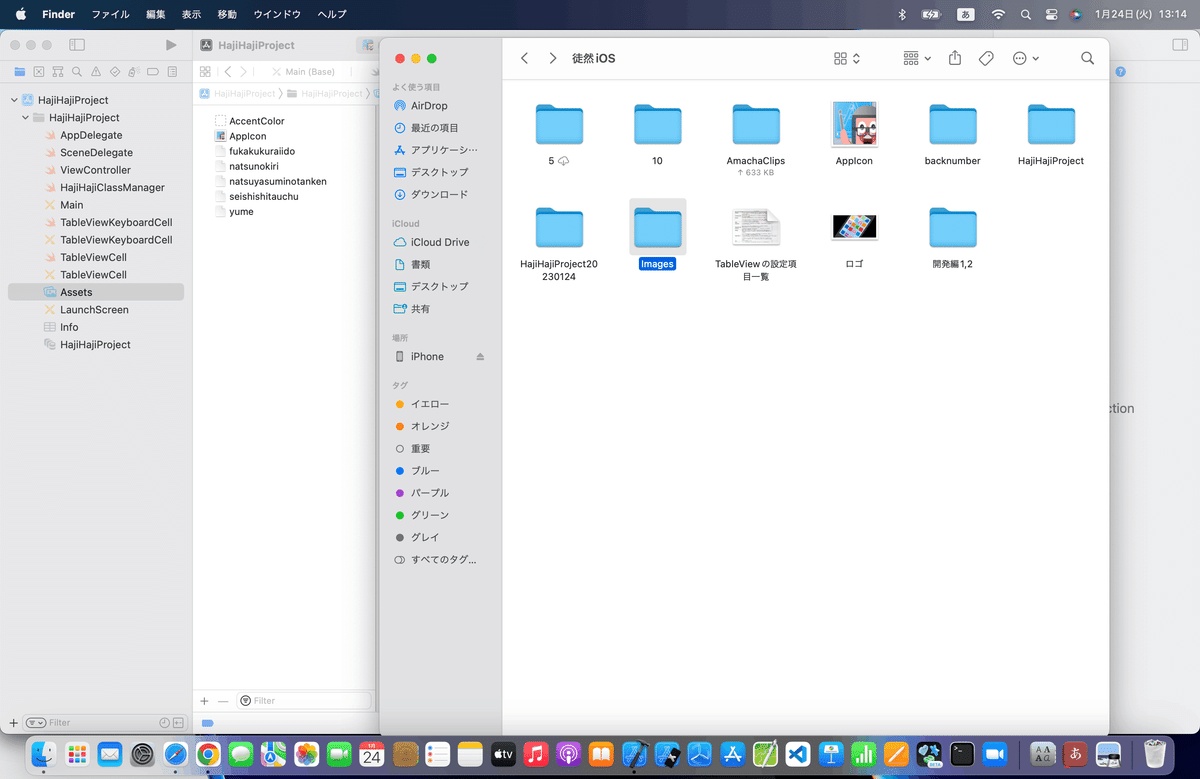
Task: Select LaunchScreen in the Xcode navigator
Action: coord(94,310)
